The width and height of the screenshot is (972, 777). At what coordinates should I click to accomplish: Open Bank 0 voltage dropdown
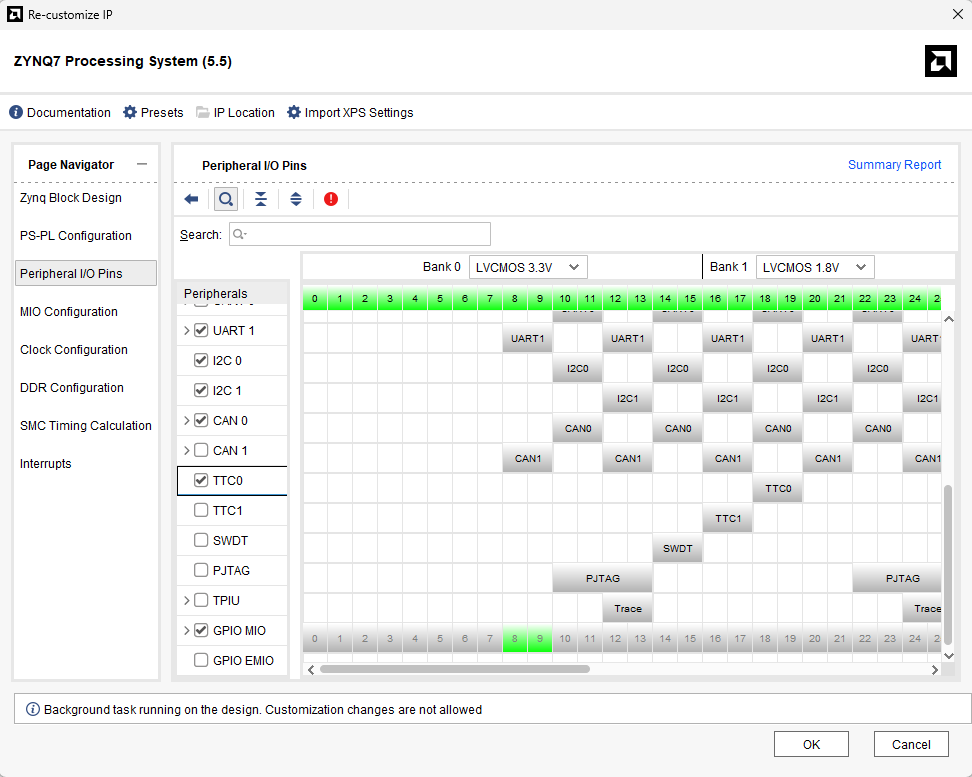coord(528,267)
